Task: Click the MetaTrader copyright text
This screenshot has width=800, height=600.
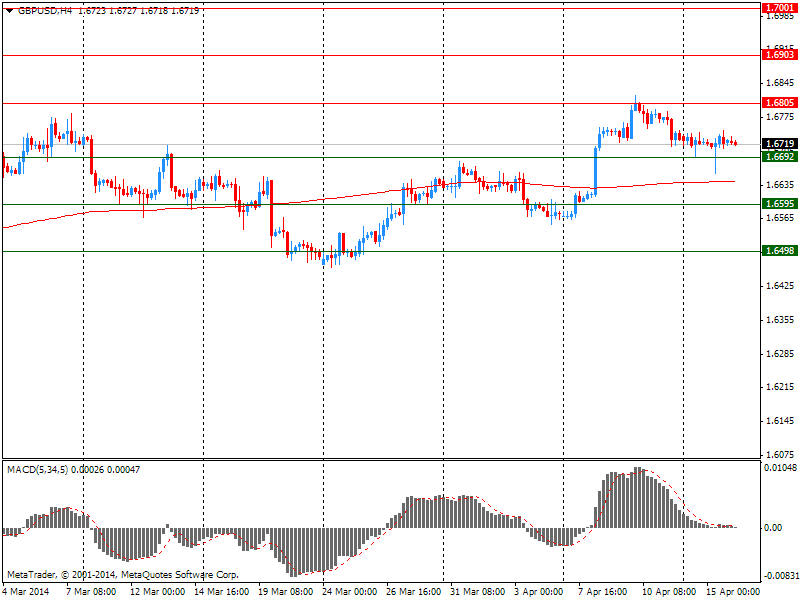Action: click(x=123, y=575)
